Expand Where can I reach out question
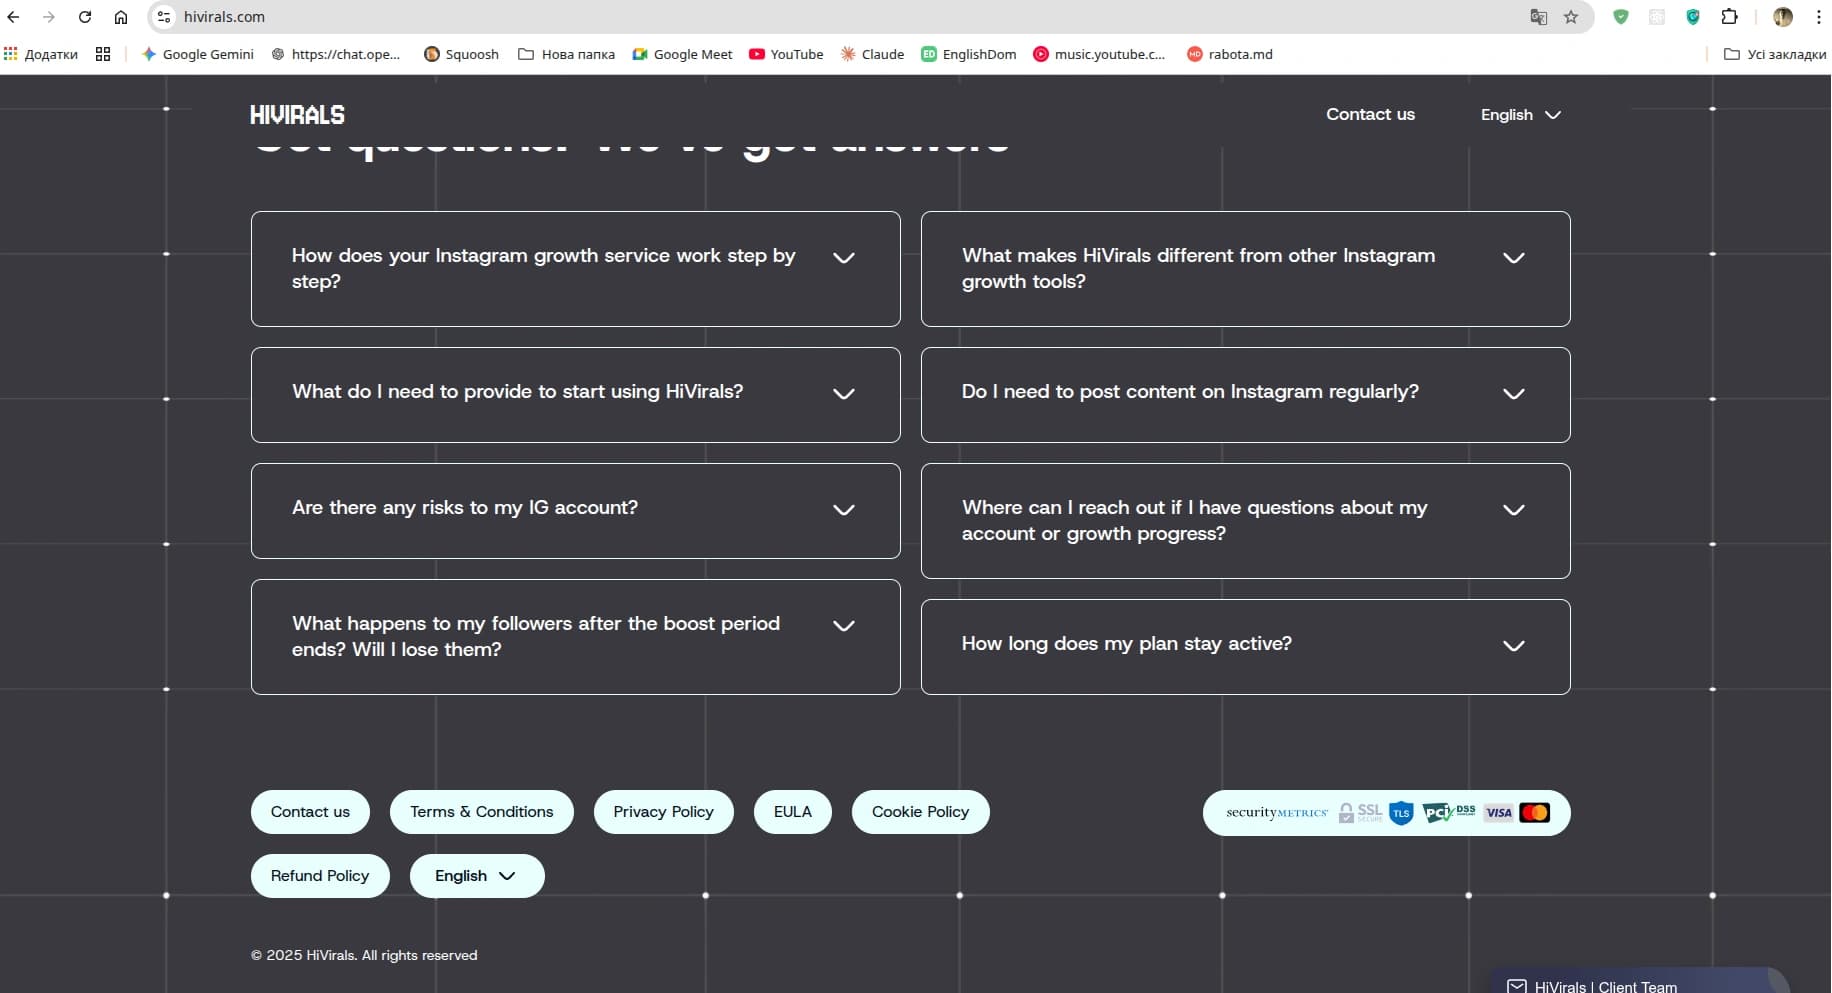The width and height of the screenshot is (1832, 993). 1245,521
